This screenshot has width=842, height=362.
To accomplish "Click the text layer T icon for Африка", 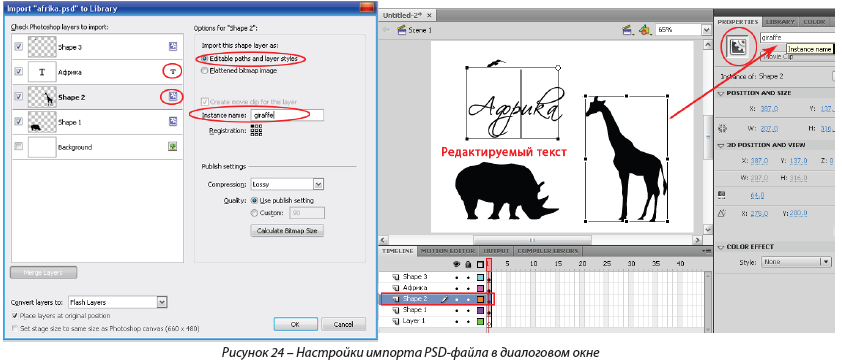I will coord(173,71).
